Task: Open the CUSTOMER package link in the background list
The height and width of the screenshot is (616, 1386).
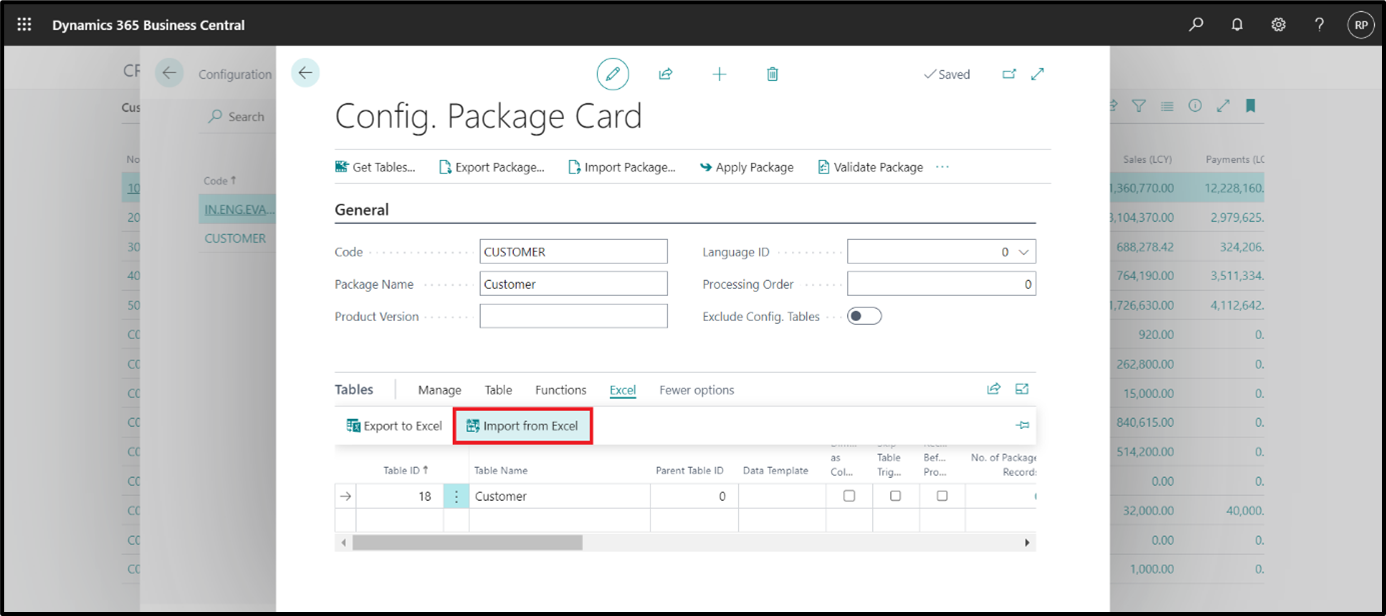Action: (235, 238)
